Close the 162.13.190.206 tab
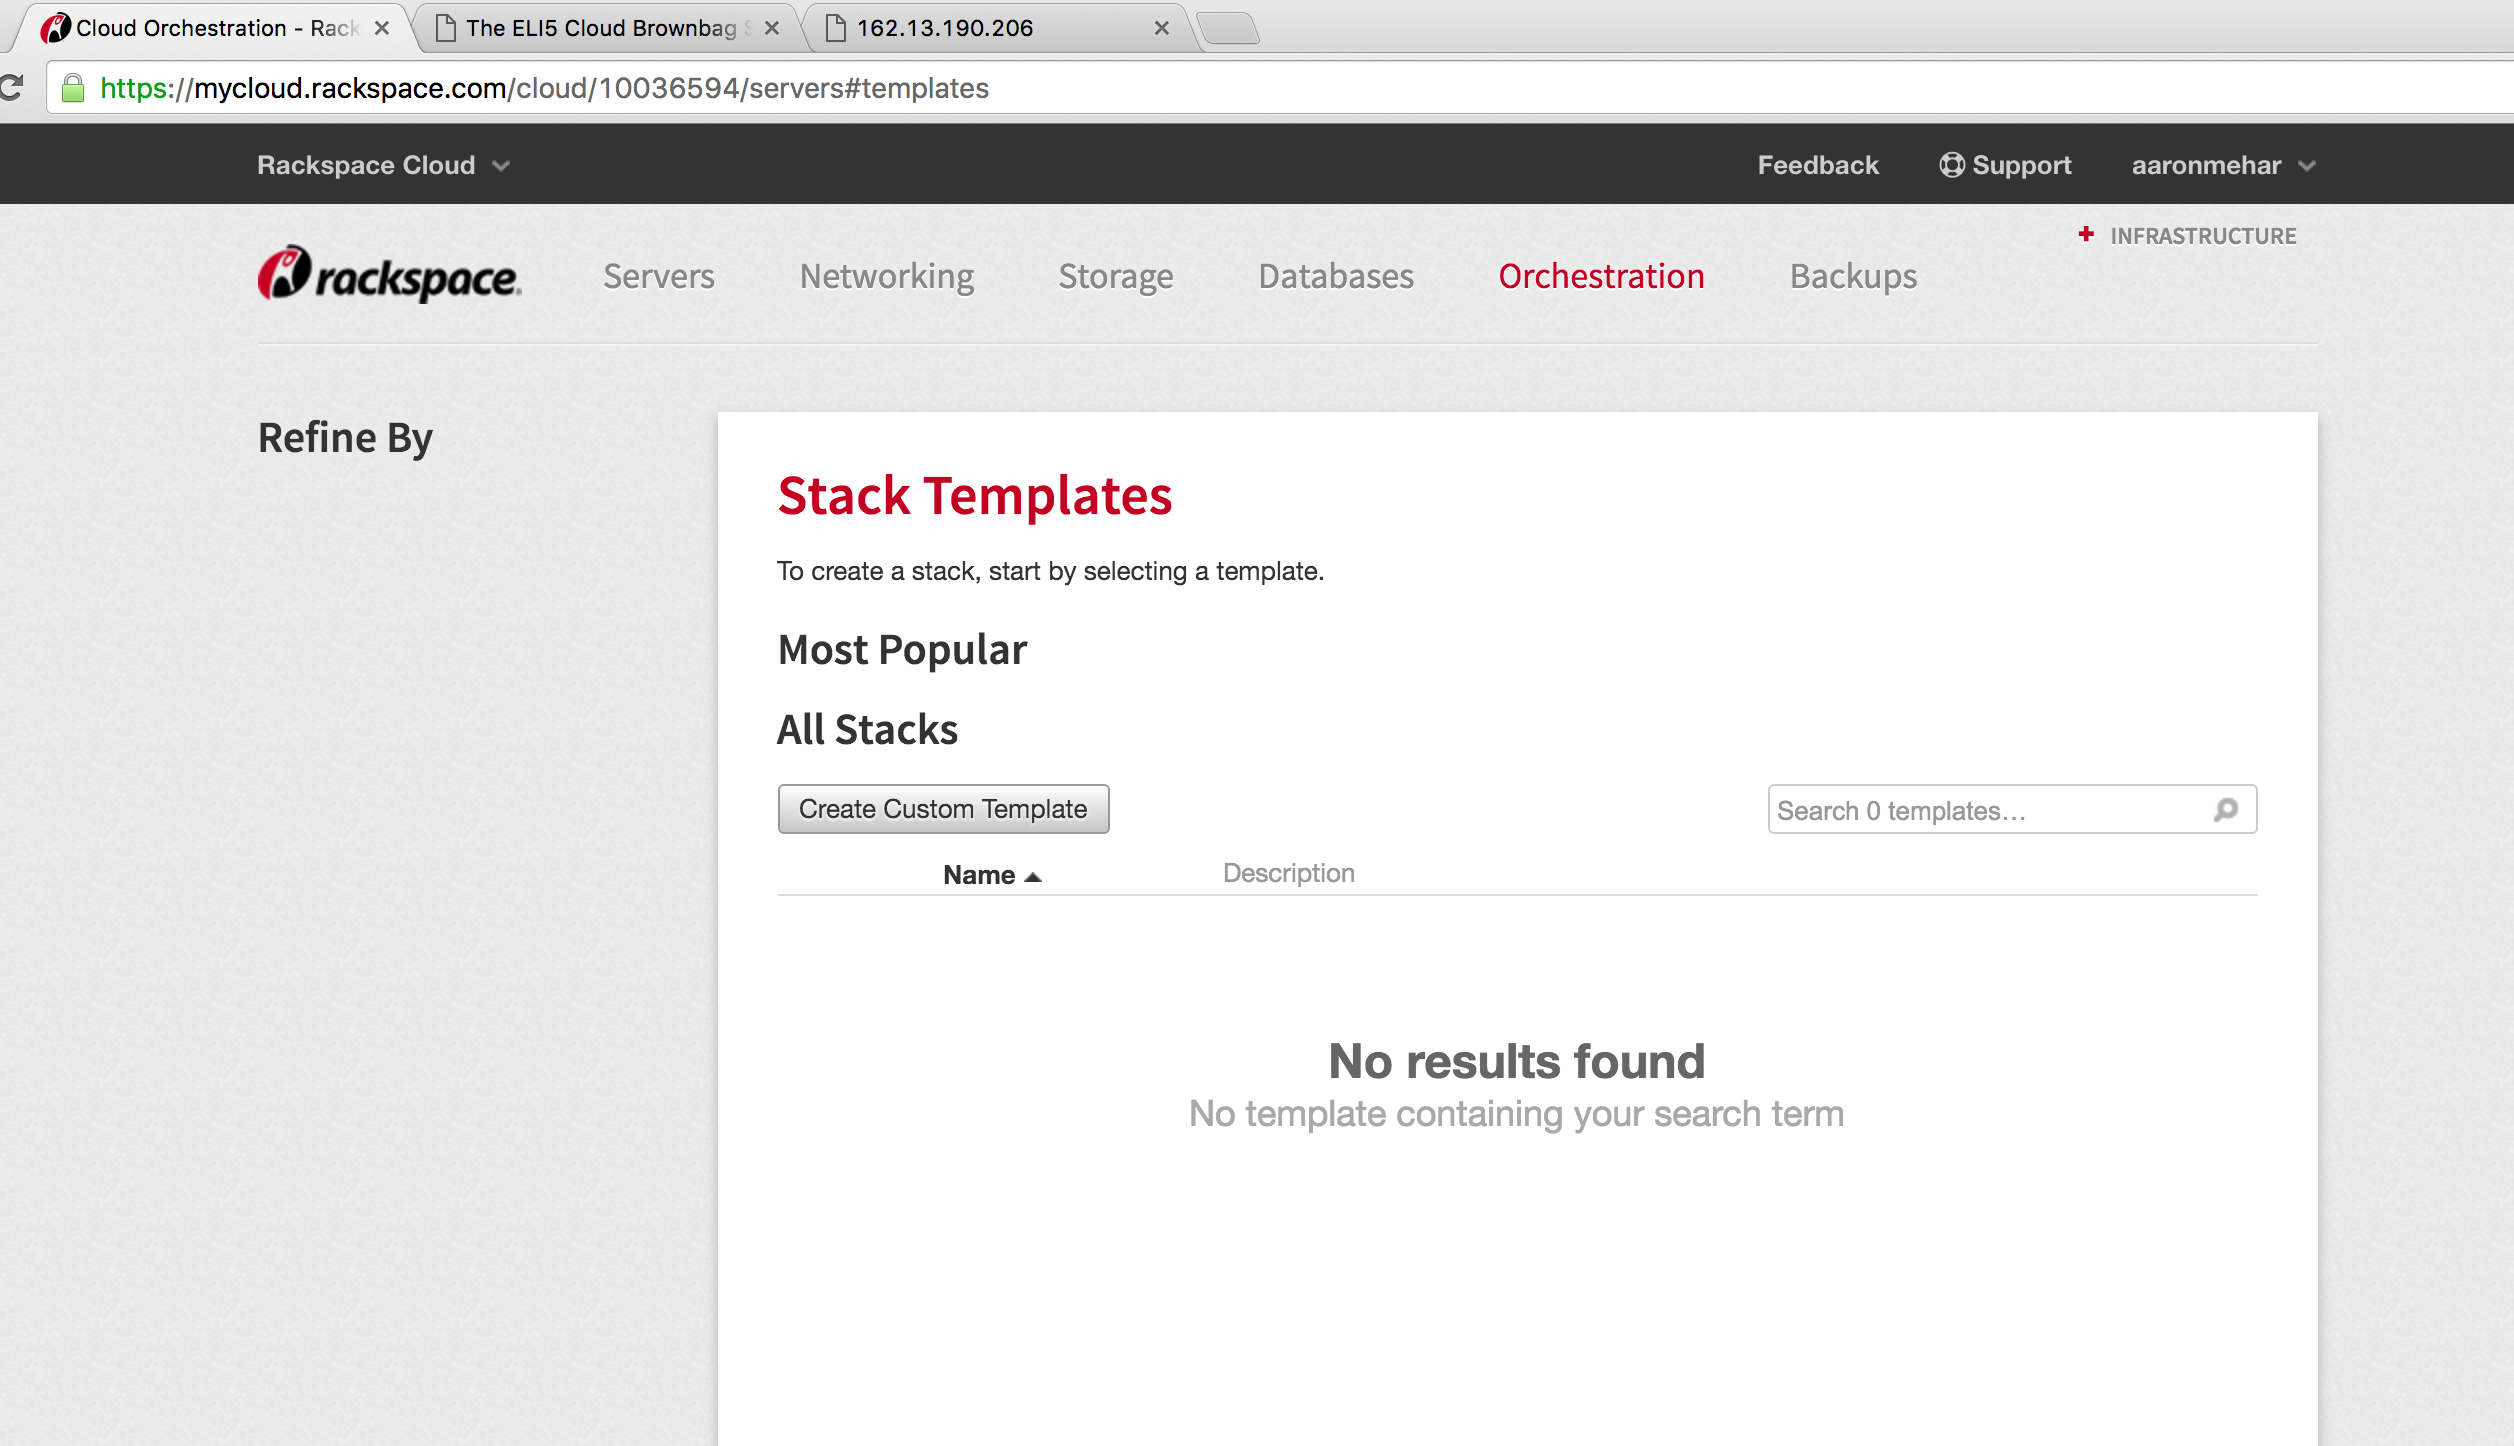Screen dimensions: 2514x1446 click(x=1161, y=28)
